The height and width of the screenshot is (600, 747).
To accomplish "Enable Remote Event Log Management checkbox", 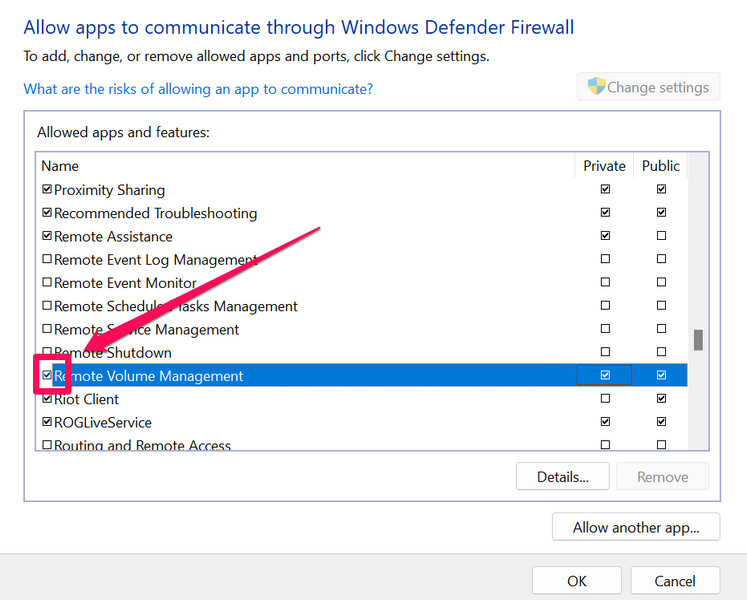I will tap(47, 260).
